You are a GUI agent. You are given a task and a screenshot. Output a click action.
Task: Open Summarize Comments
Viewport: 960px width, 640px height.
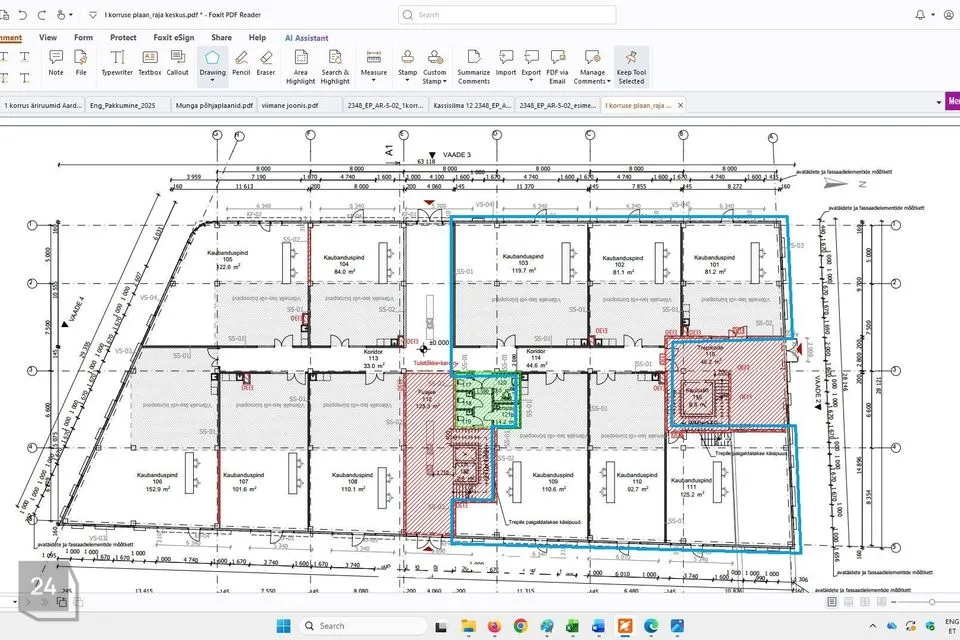pyautogui.click(x=474, y=66)
